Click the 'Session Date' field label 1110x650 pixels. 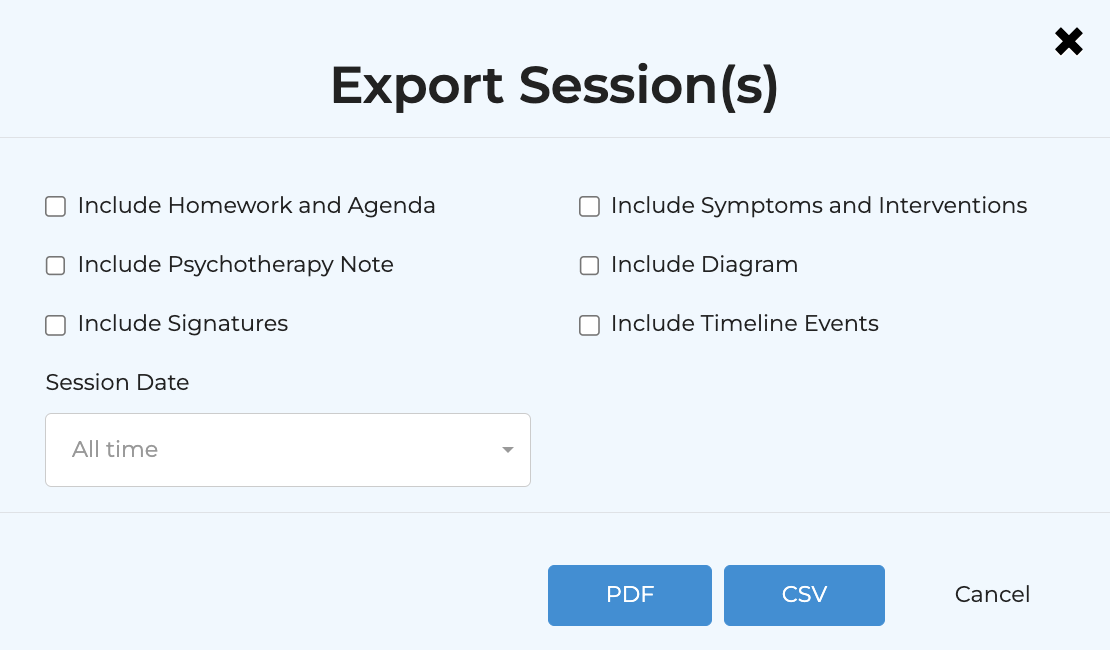click(x=117, y=382)
